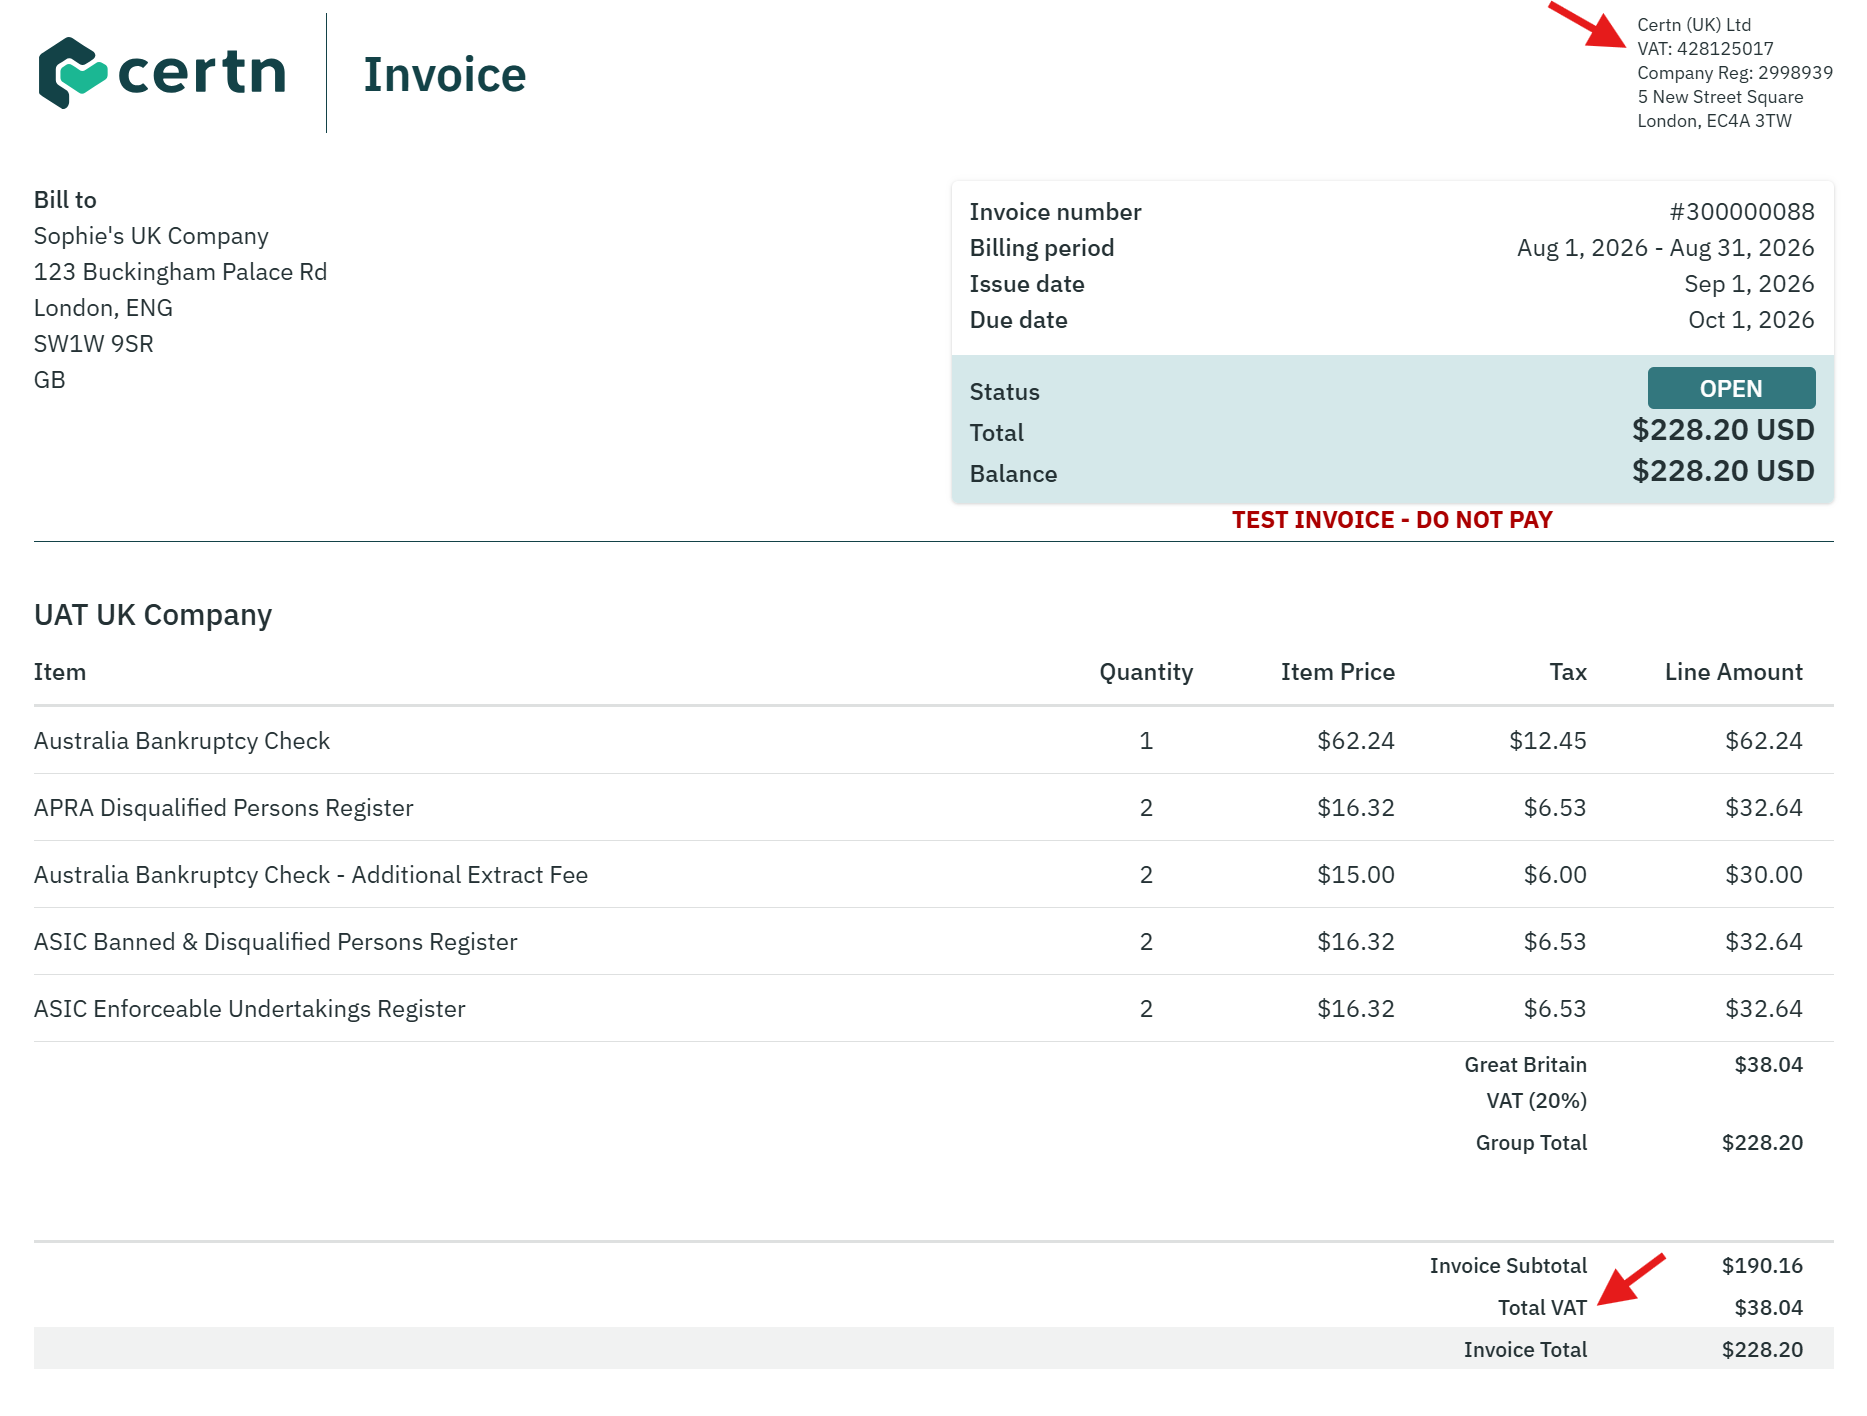This screenshot has height=1416, width=1867.
Task: Click the Certn logo
Action: 162,73
